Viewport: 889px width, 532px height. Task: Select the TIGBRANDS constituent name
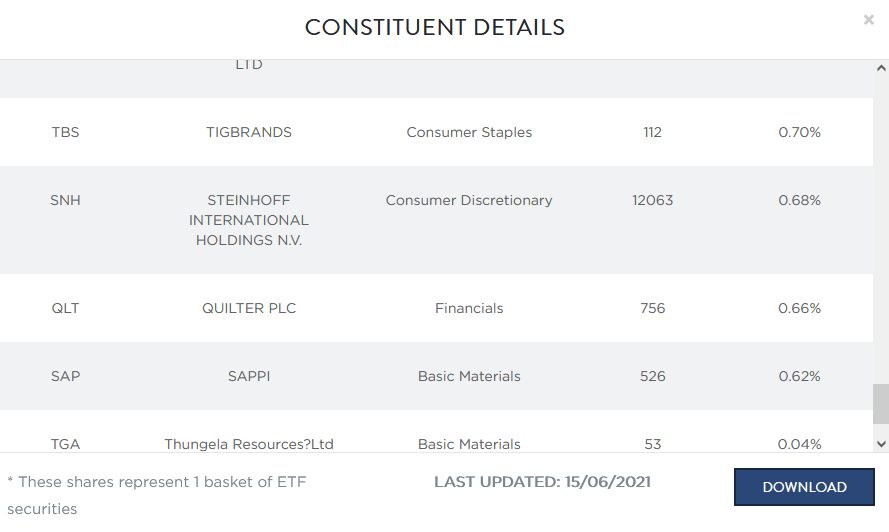tap(249, 132)
